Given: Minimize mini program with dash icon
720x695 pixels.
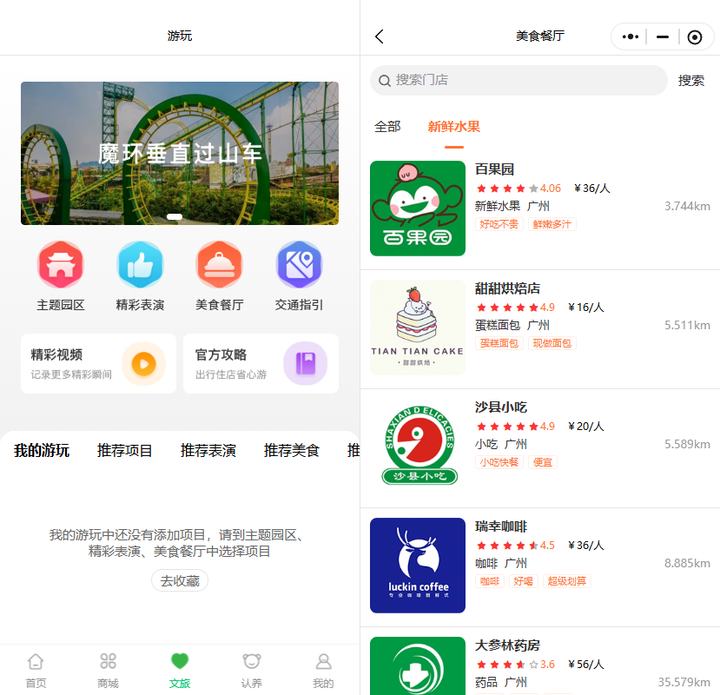Looking at the screenshot, I should click(x=663, y=36).
